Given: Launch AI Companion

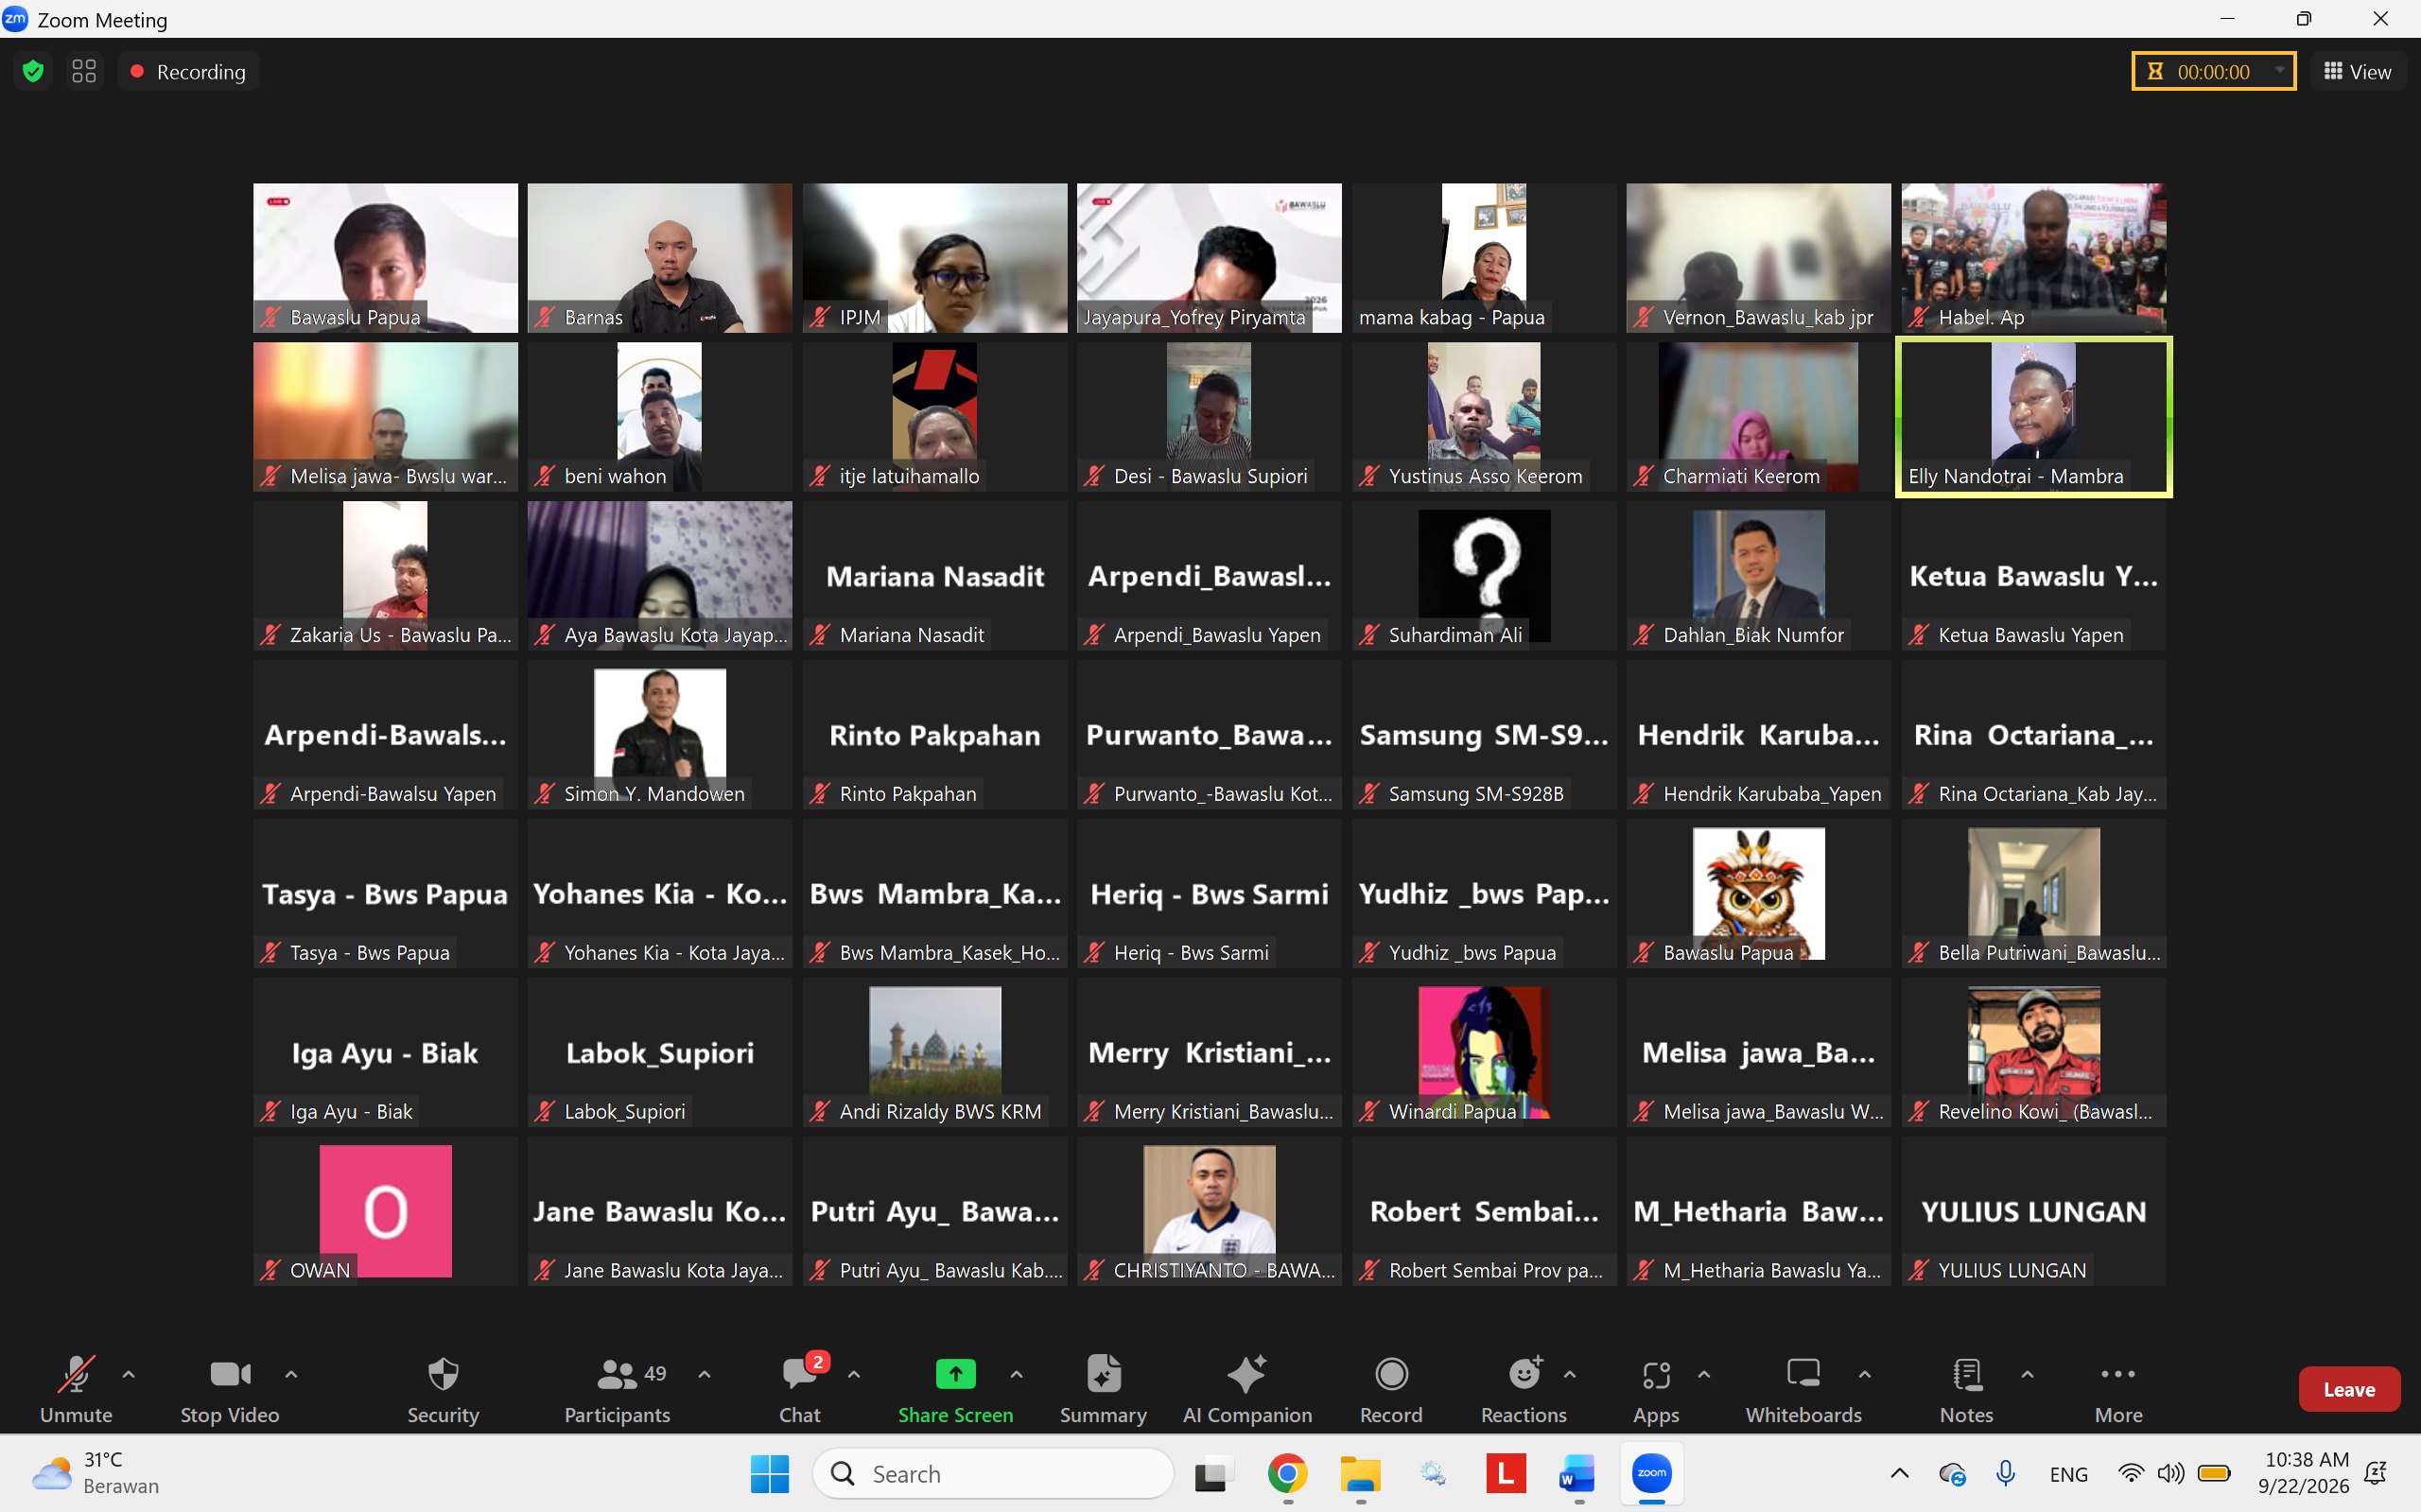Looking at the screenshot, I should [1247, 1389].
